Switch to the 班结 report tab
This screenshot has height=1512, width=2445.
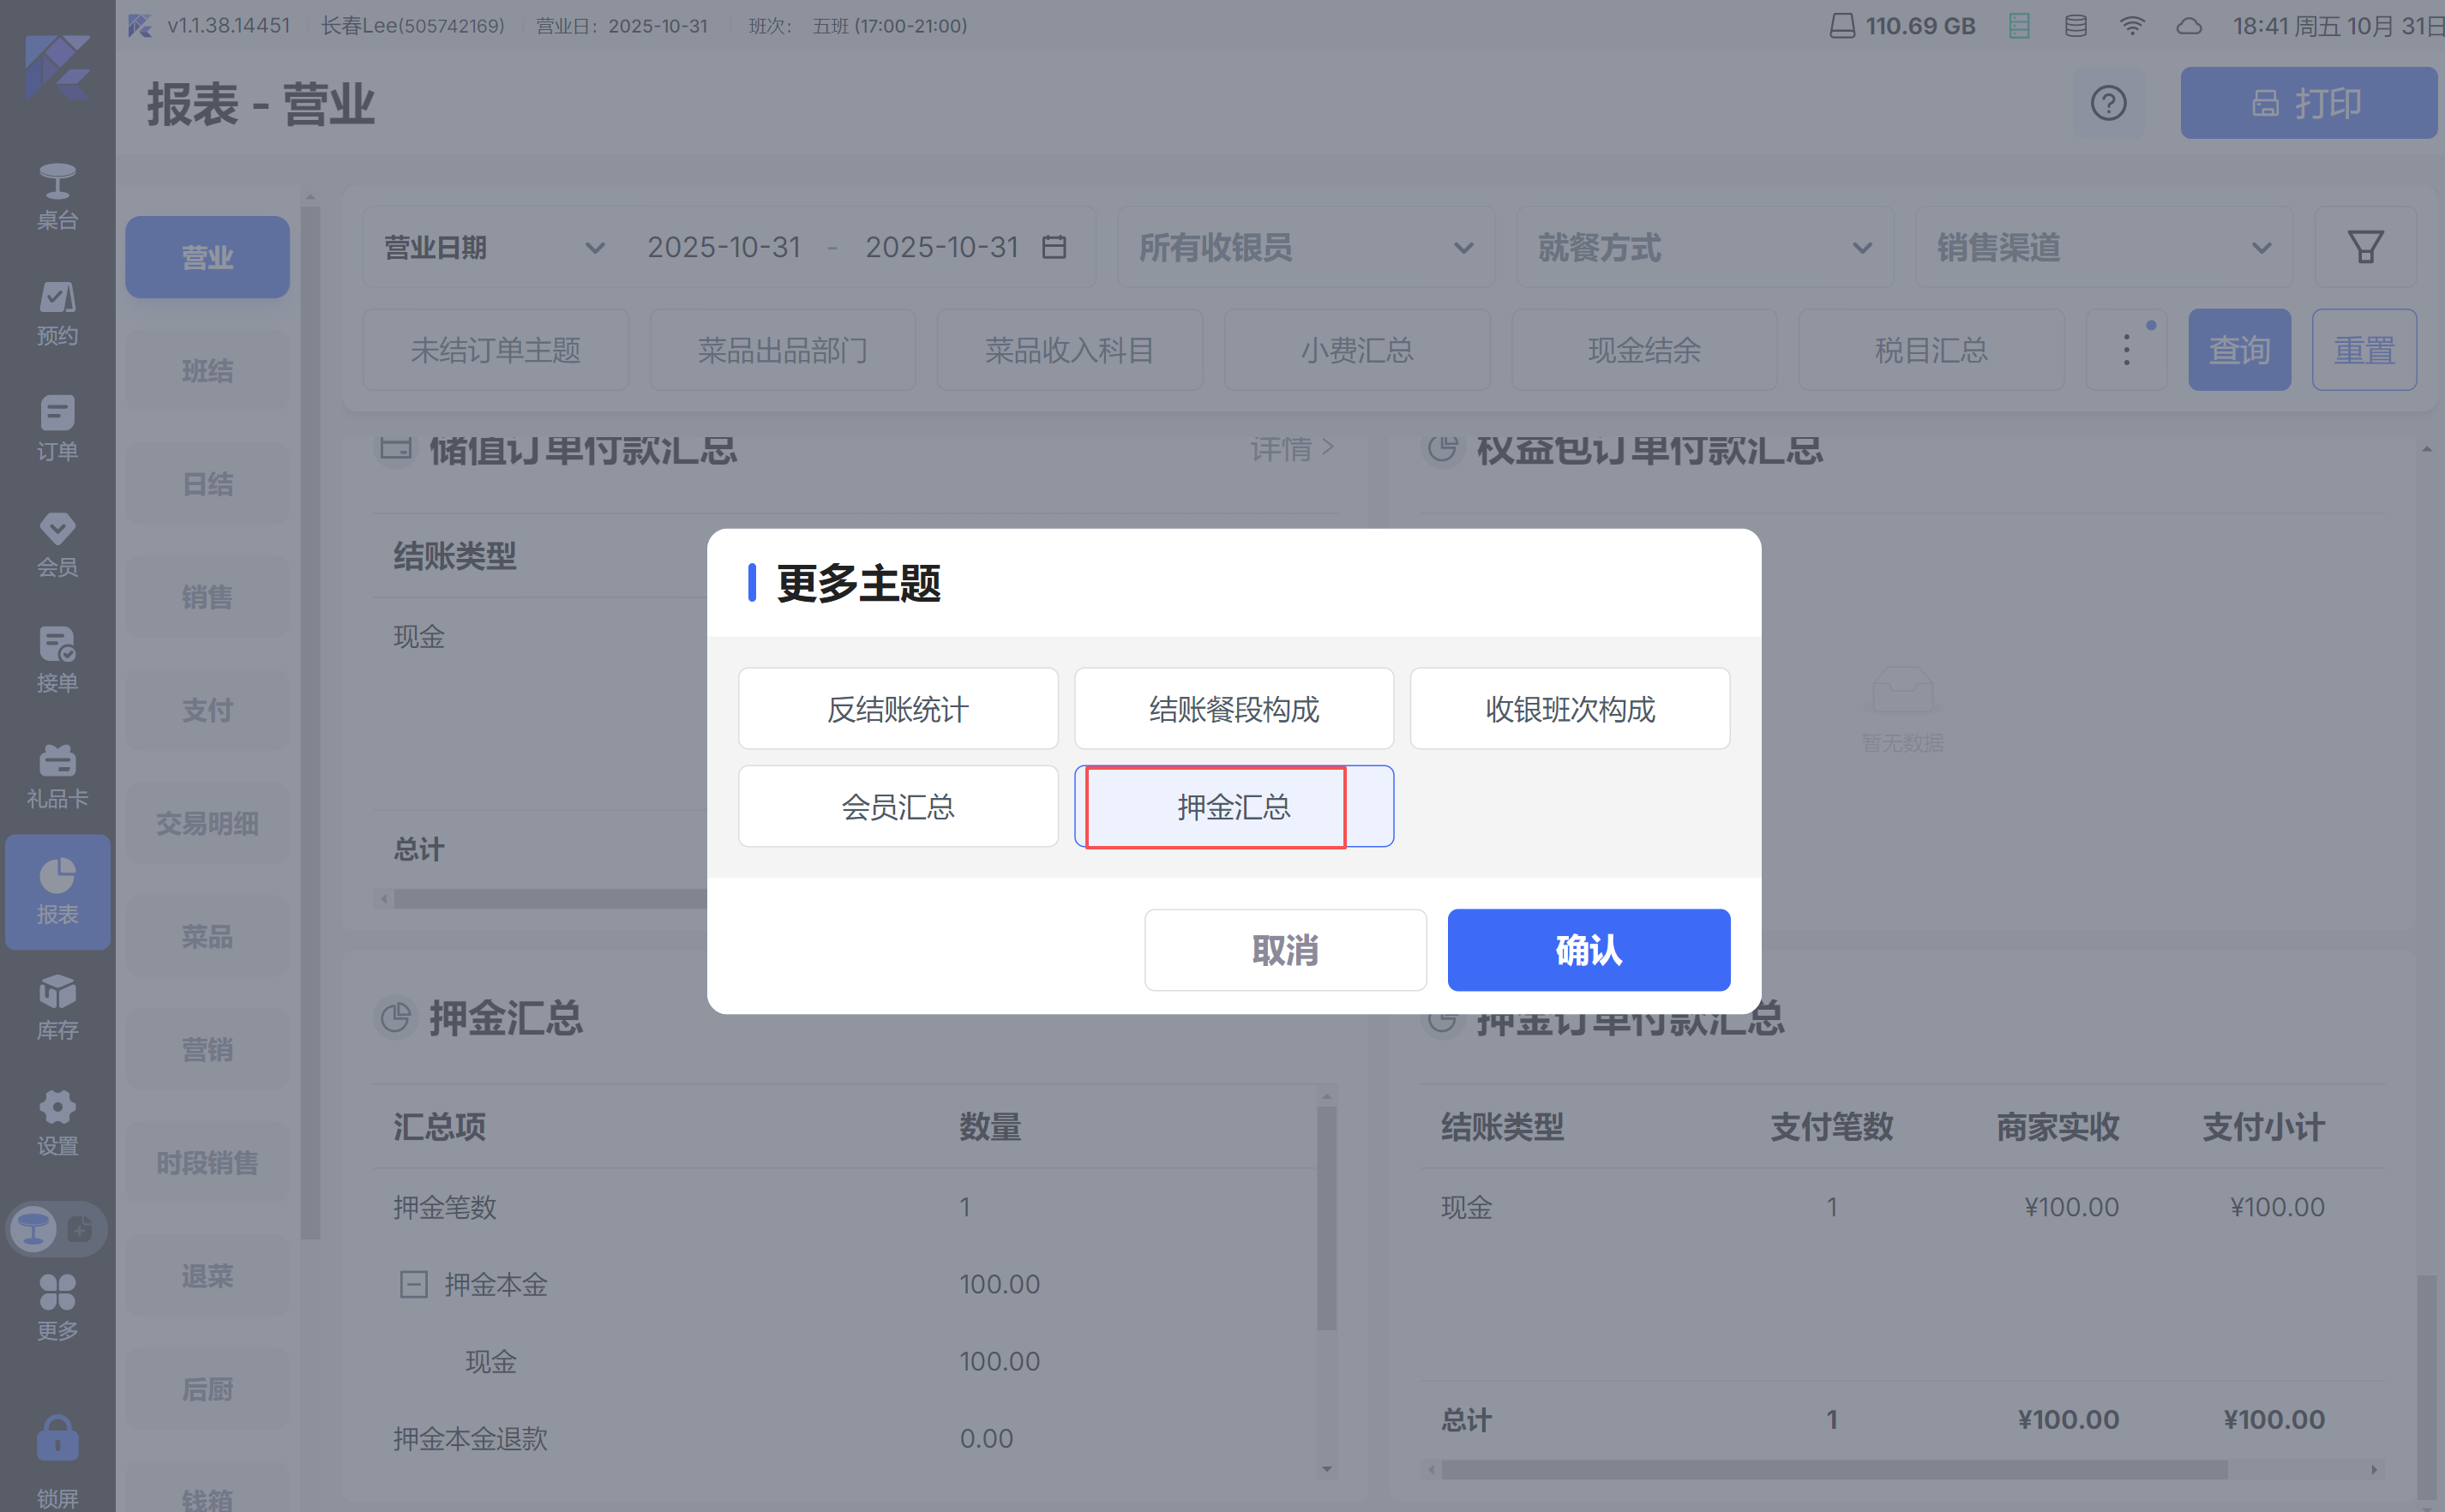(207, 371)
